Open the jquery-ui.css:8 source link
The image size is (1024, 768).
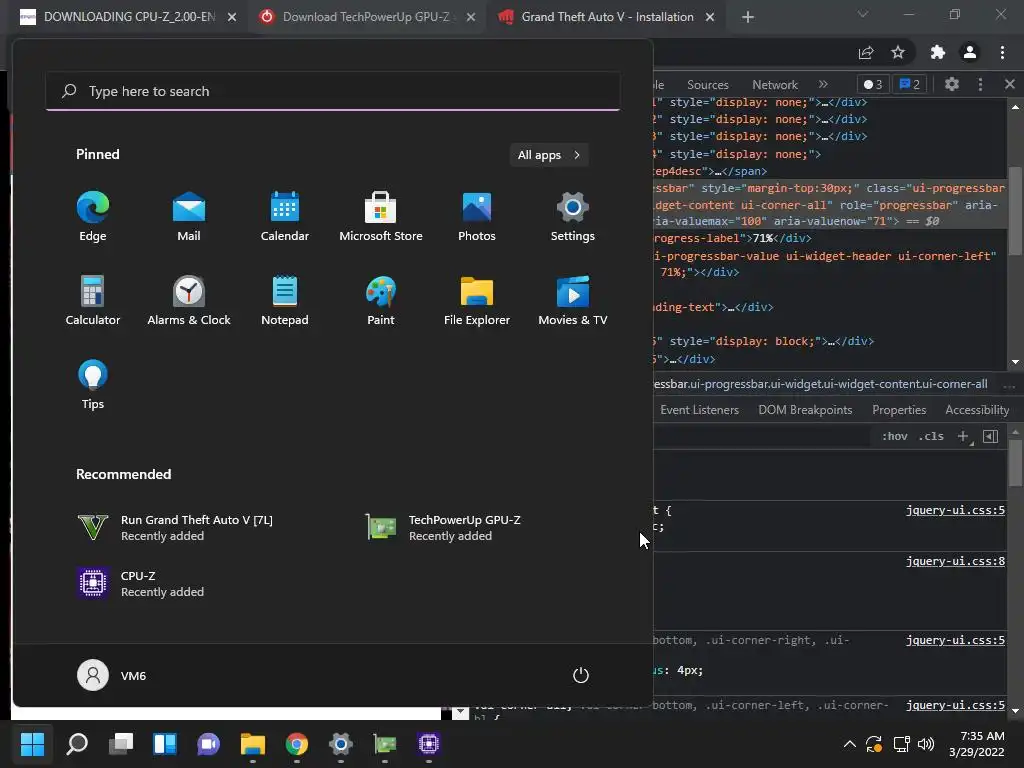[955, 561]
